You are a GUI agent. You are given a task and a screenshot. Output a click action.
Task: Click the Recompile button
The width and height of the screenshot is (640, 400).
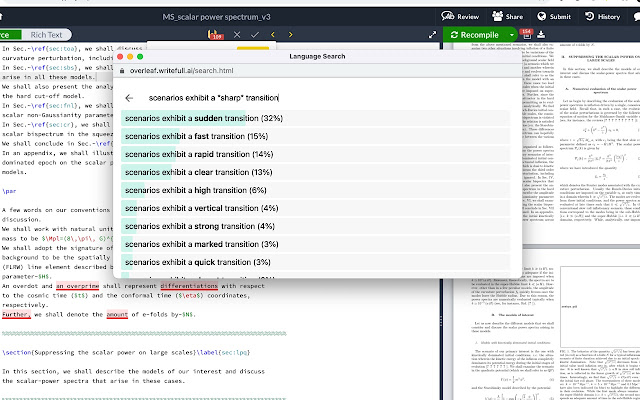pos(474,35)
